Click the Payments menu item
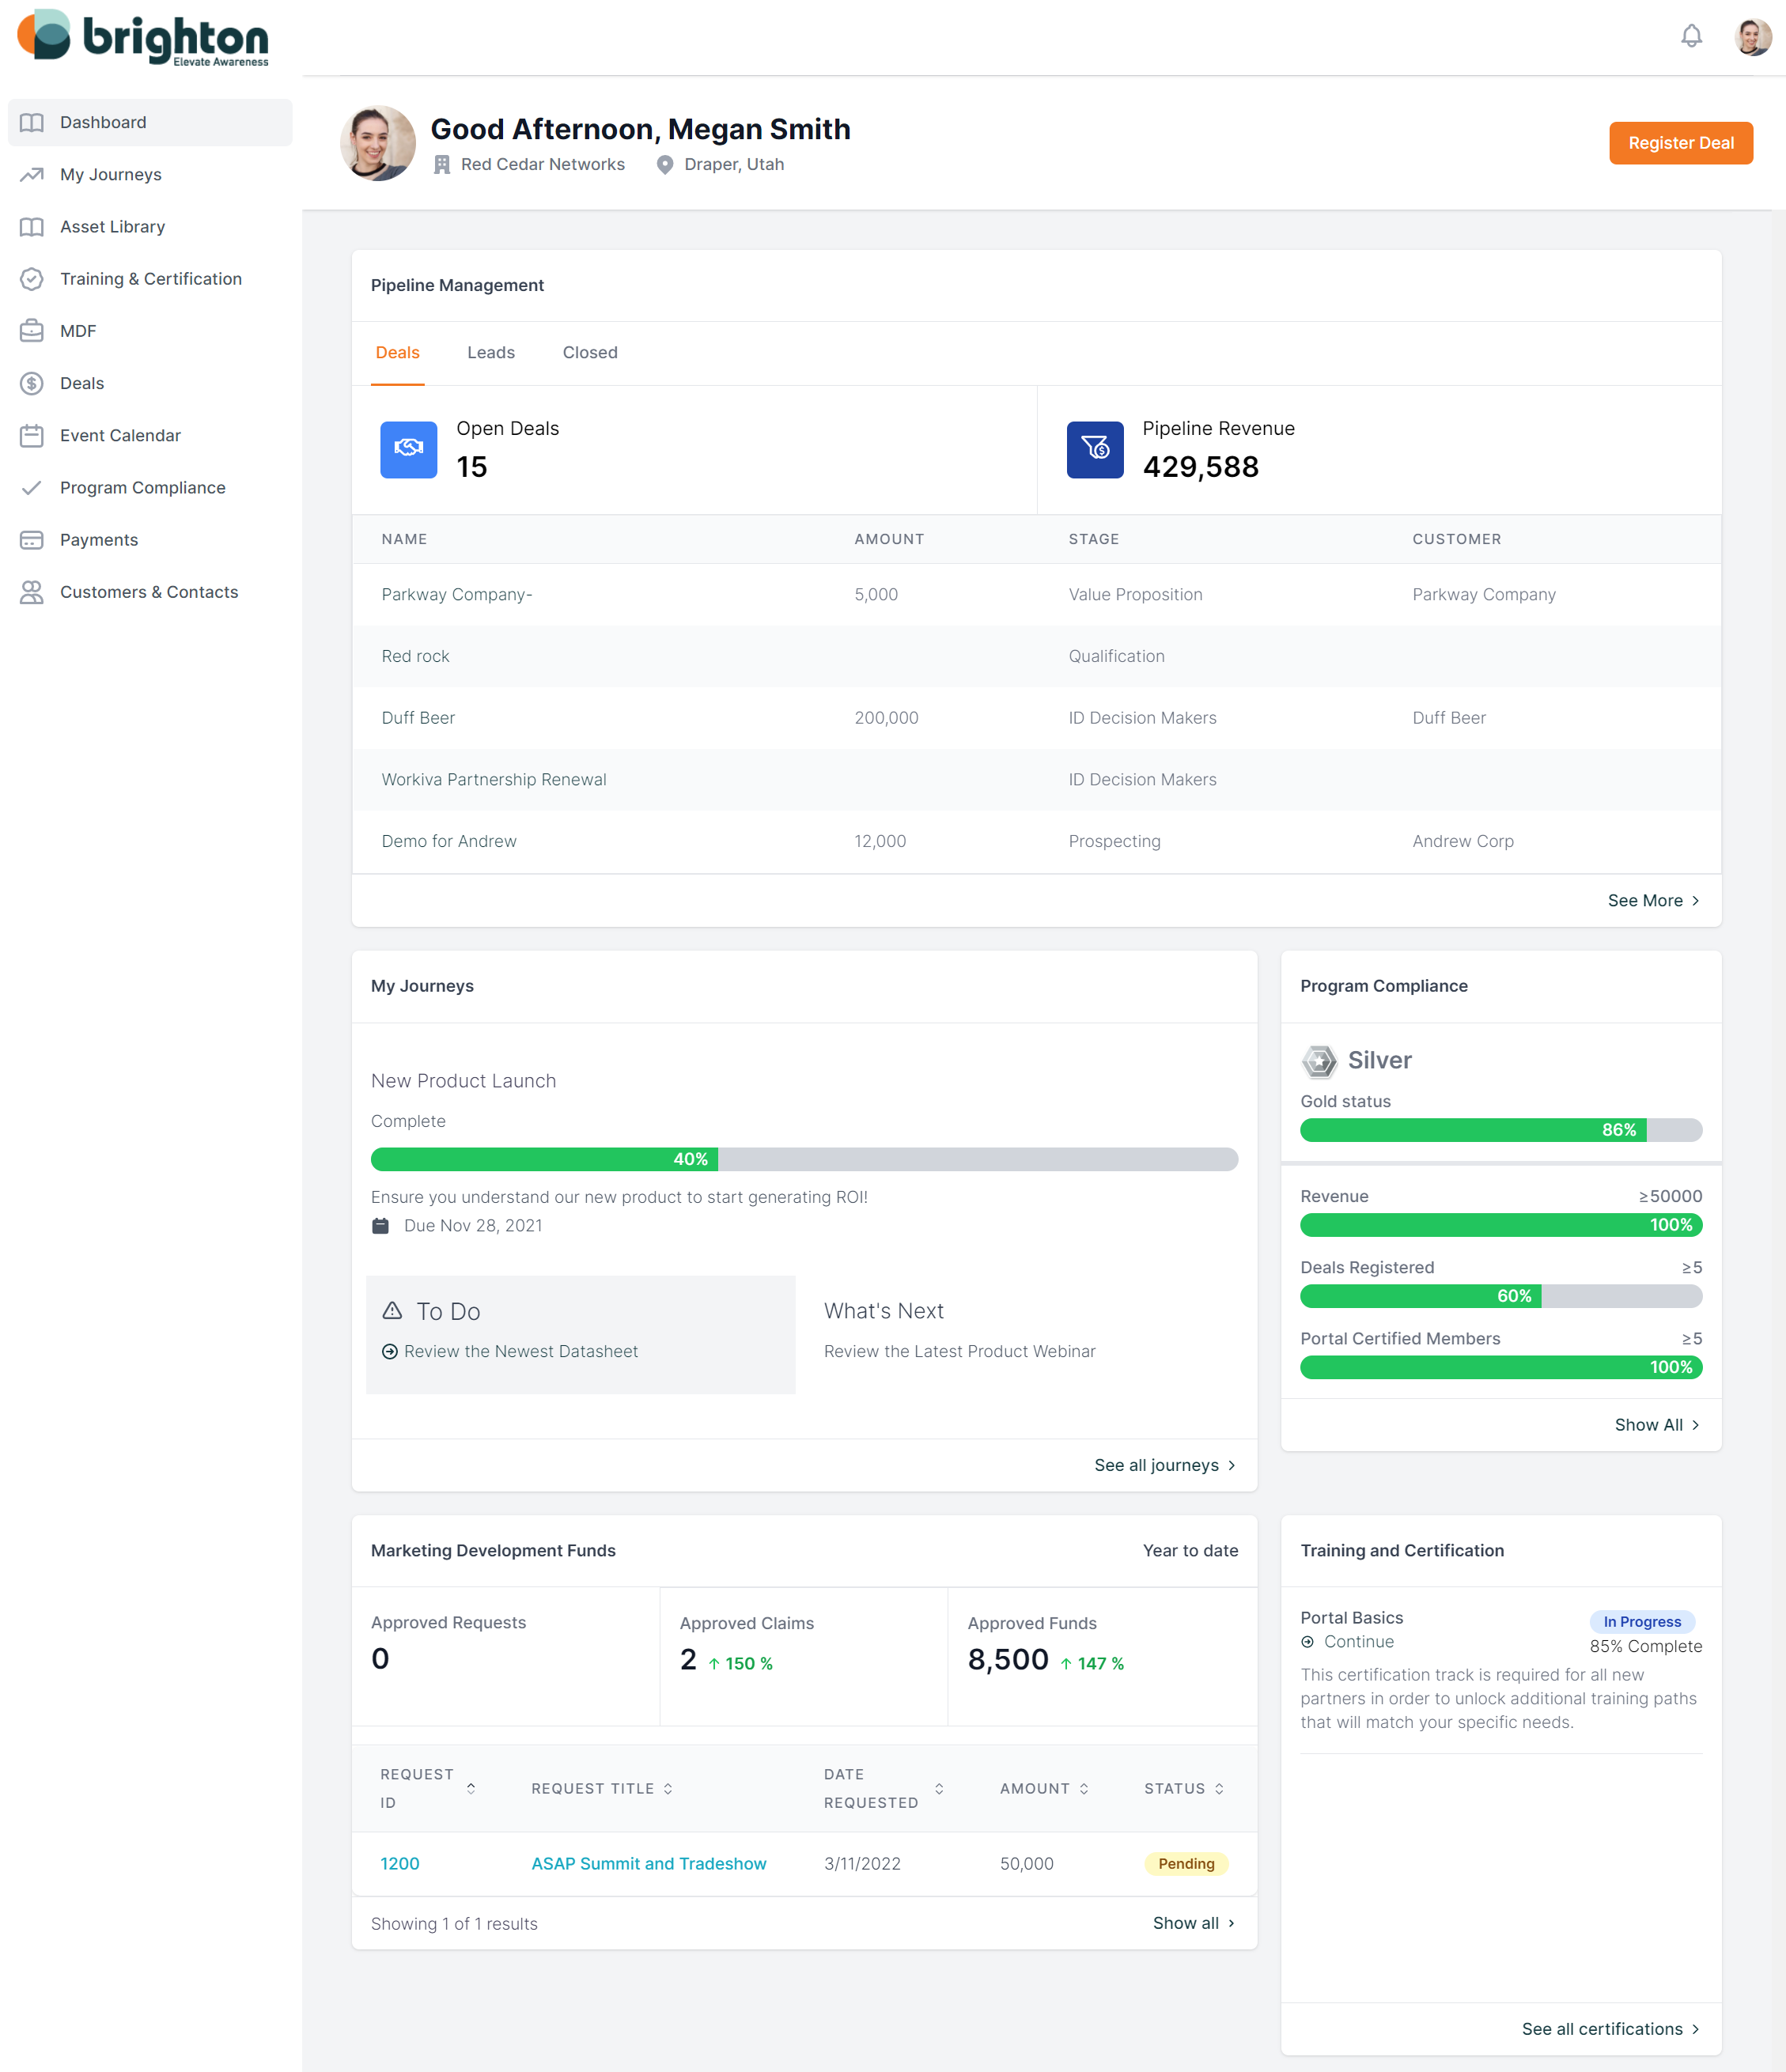Image resolution: width=1786 pixels, height=2072 pixels. click(x=99, y=539)
